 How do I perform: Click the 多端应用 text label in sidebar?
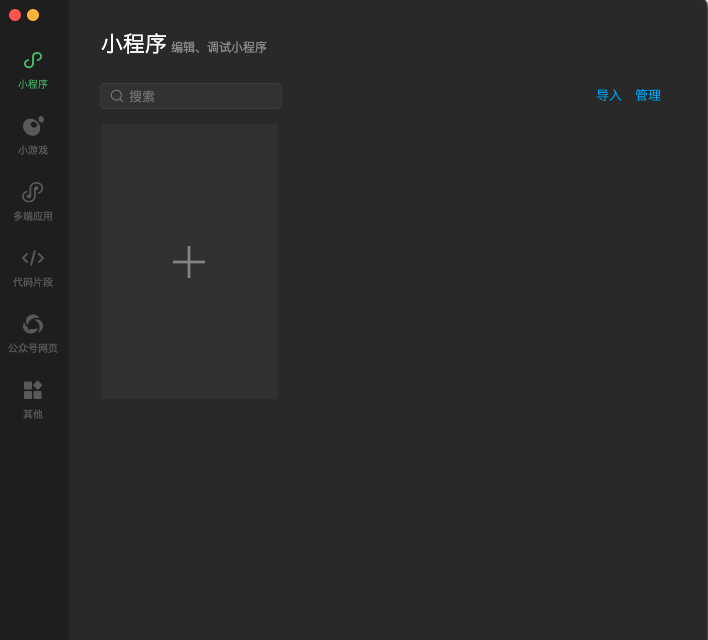(33, 216)
